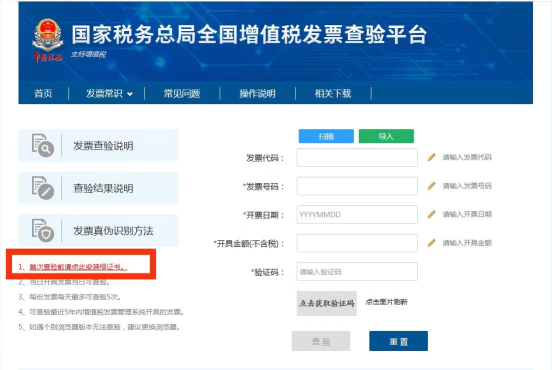Click note 建议更换浏览器
Screen dimensions: 552x370
tap(100, 327)
